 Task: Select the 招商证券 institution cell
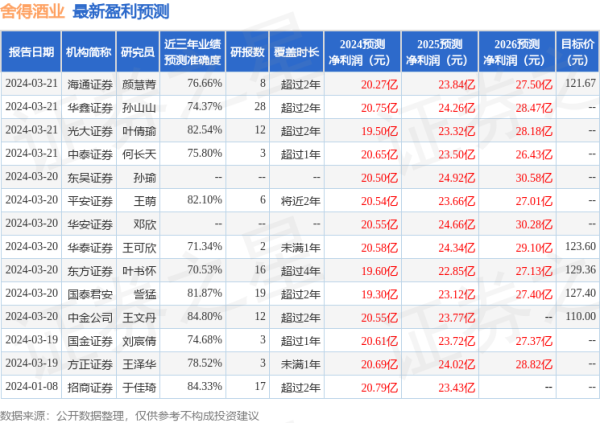coord(90,388)
